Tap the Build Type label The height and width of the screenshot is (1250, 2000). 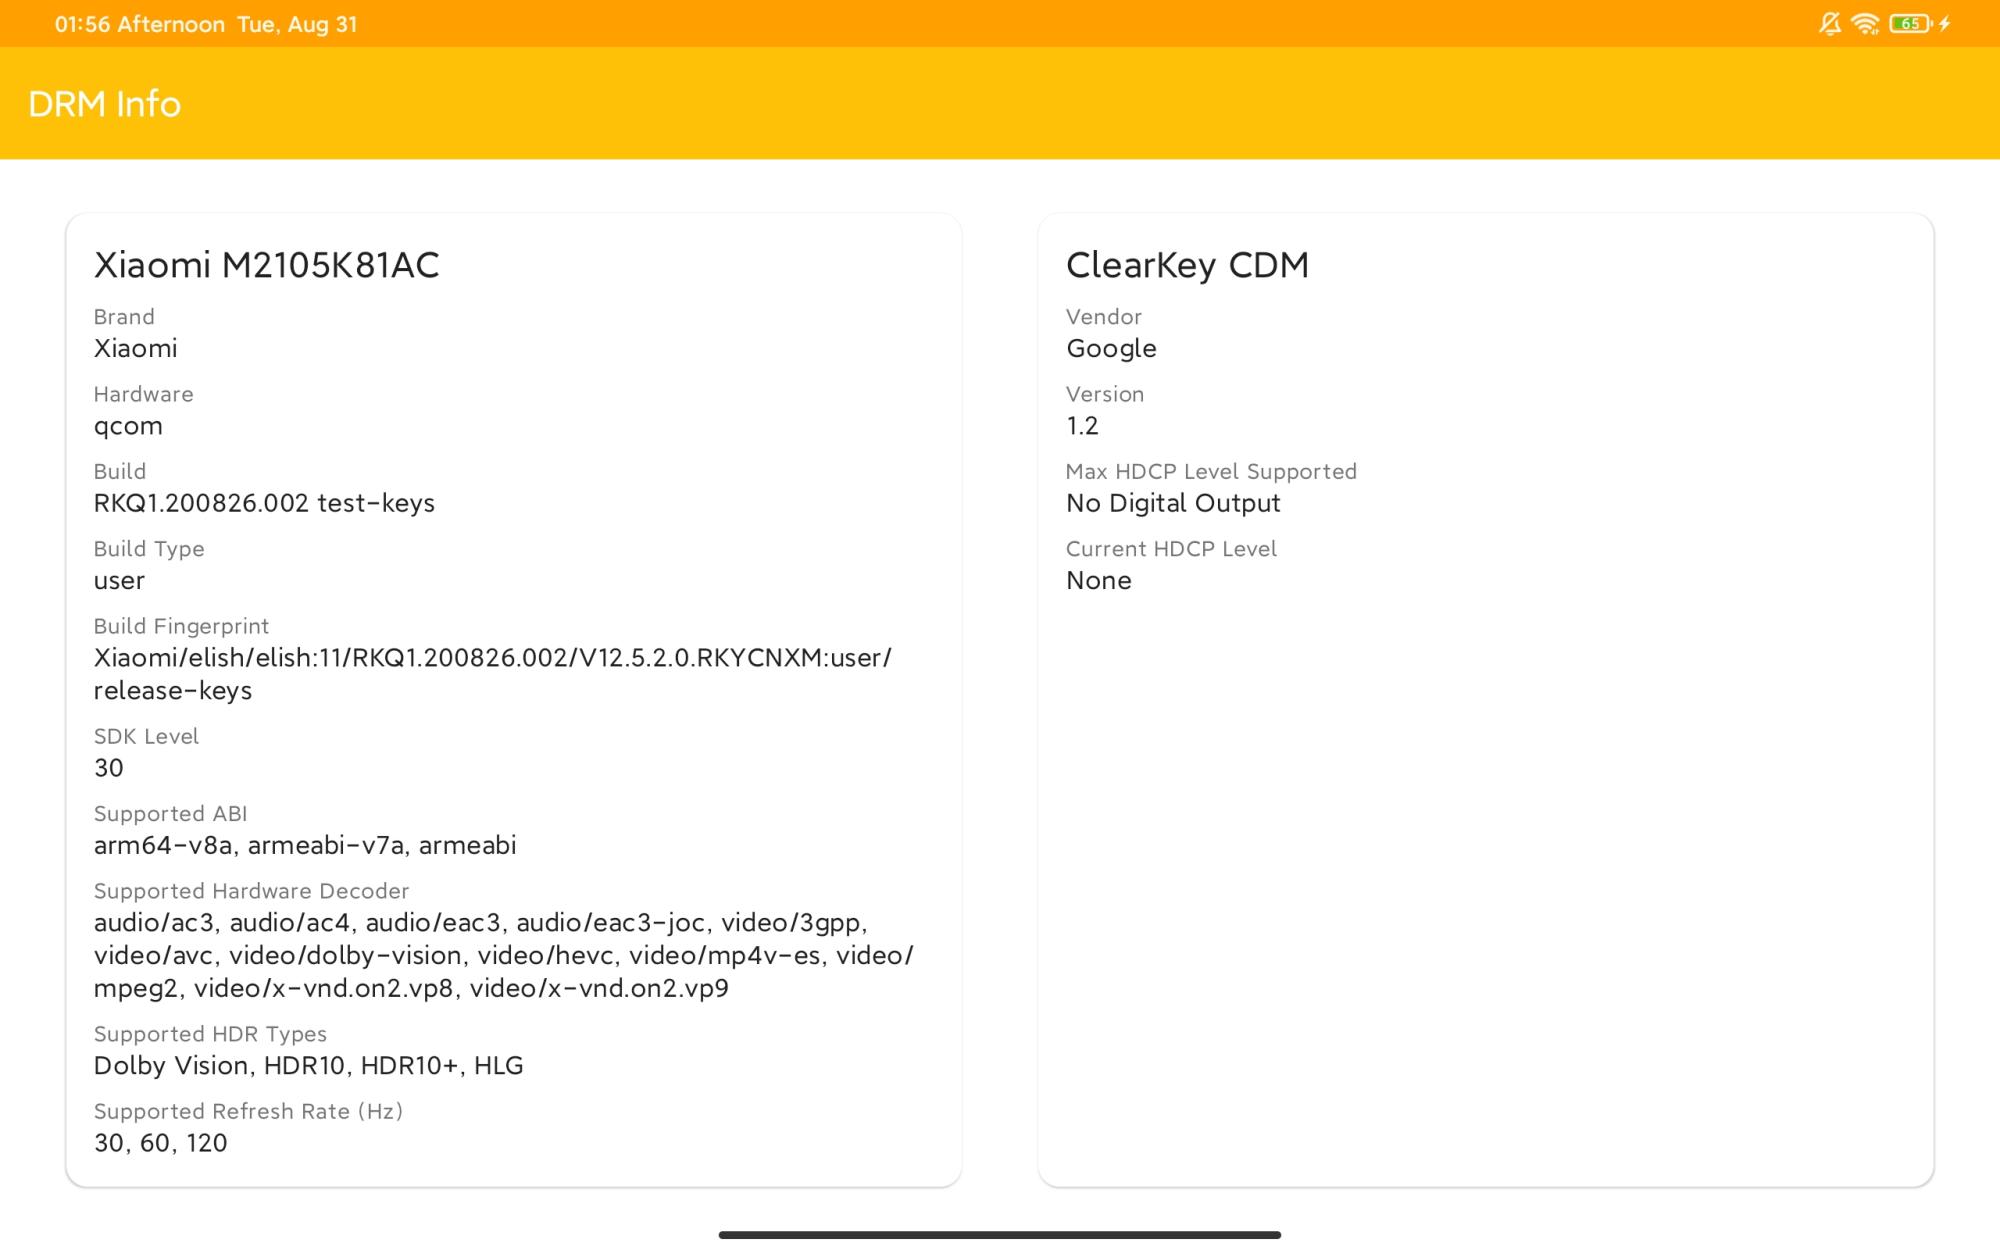[149, 549]
